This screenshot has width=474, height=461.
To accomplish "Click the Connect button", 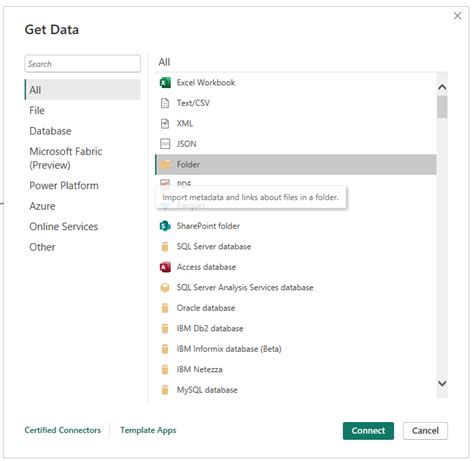I will [x=369, y=431].
